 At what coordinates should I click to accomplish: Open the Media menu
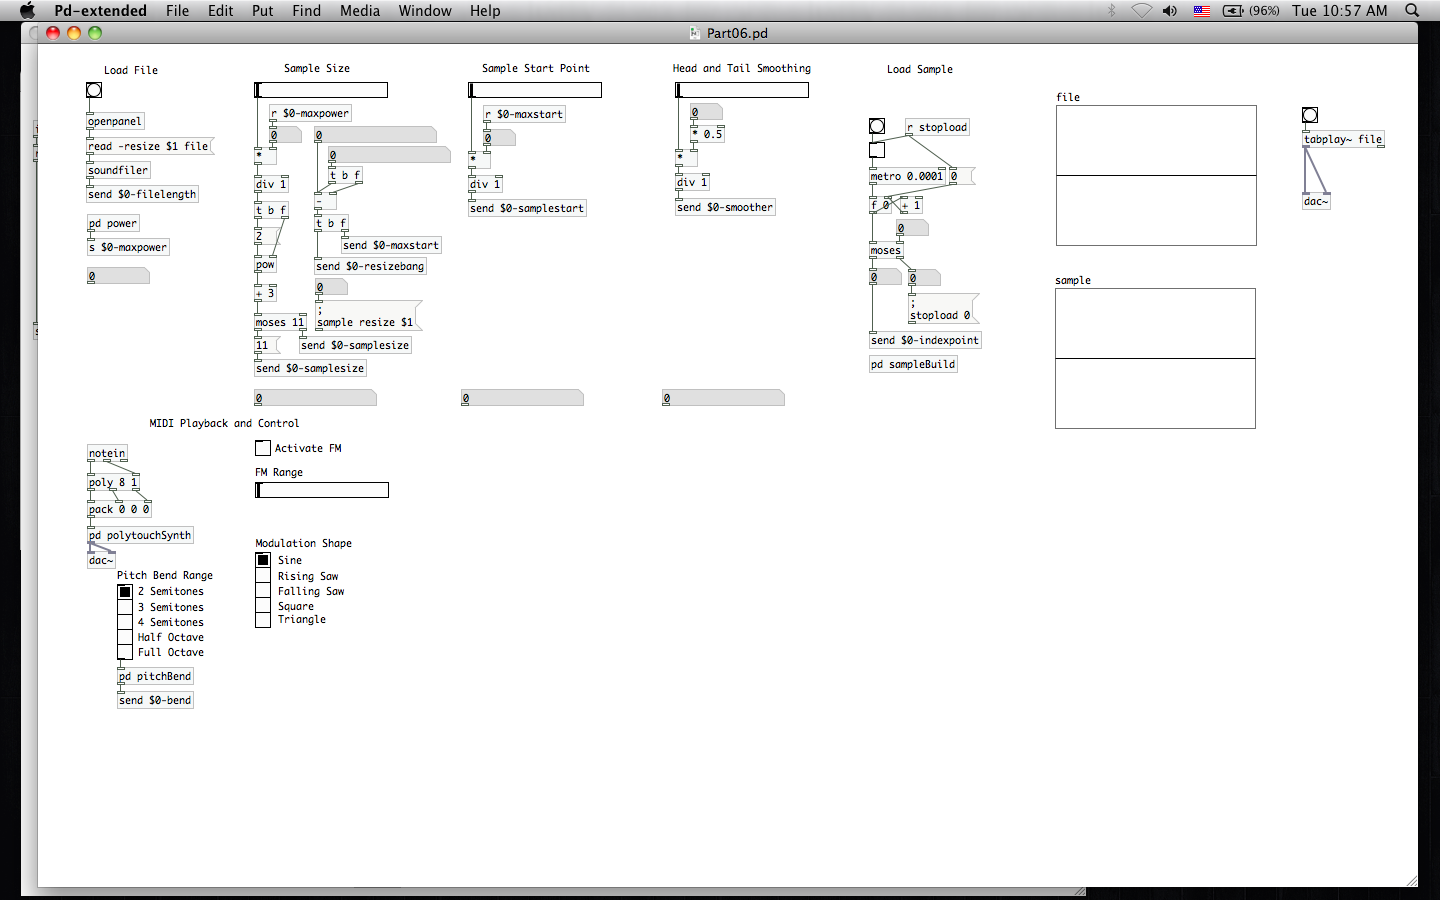[359, 11]
